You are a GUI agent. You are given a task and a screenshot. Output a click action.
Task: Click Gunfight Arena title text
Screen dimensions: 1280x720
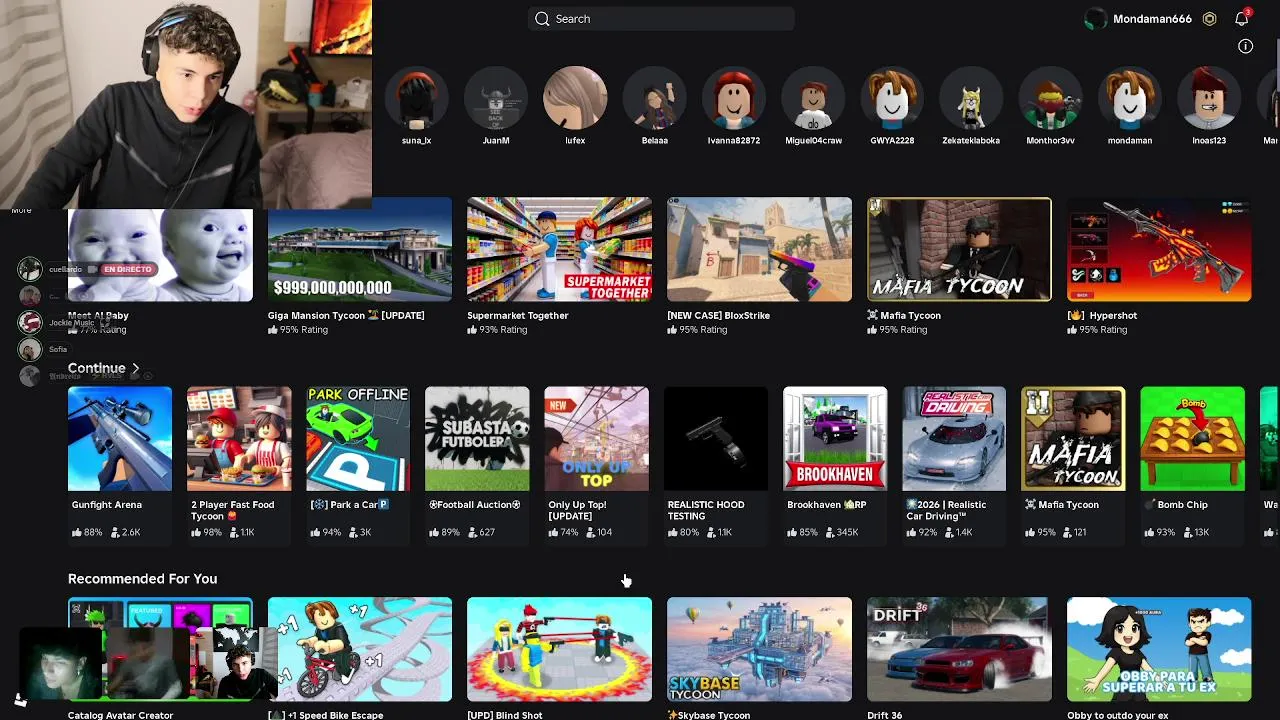tap(107, 505)
